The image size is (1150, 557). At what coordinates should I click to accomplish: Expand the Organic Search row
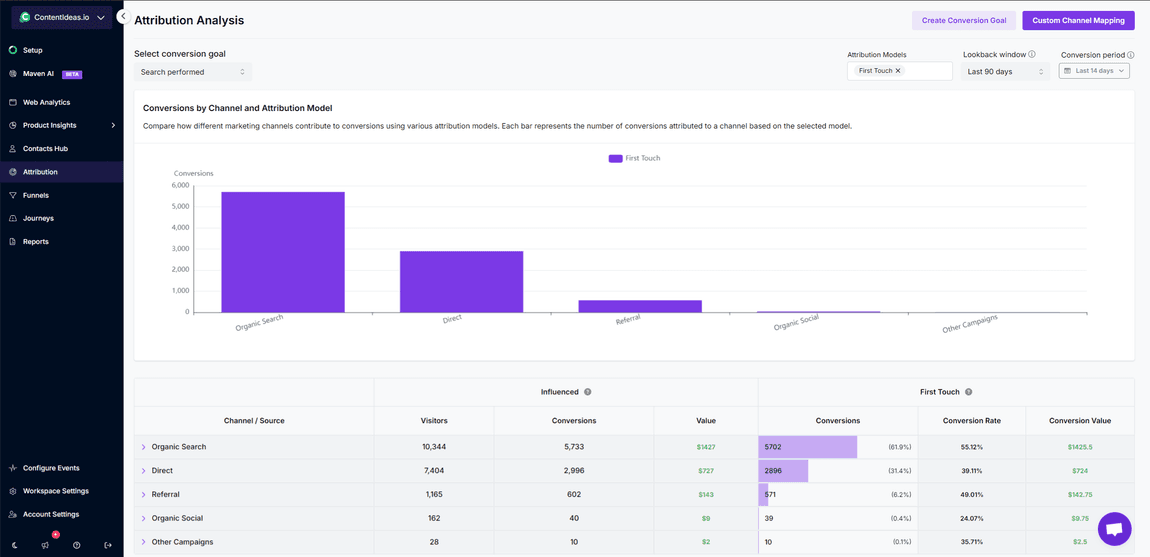144,447
